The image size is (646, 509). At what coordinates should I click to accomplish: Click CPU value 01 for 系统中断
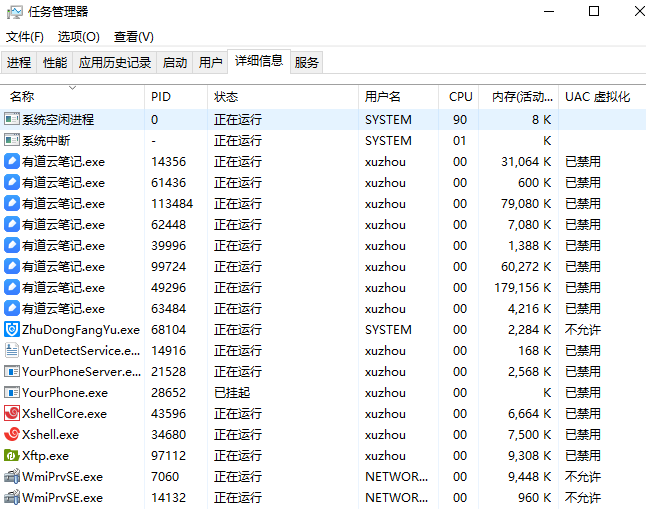tap(460, 141)
